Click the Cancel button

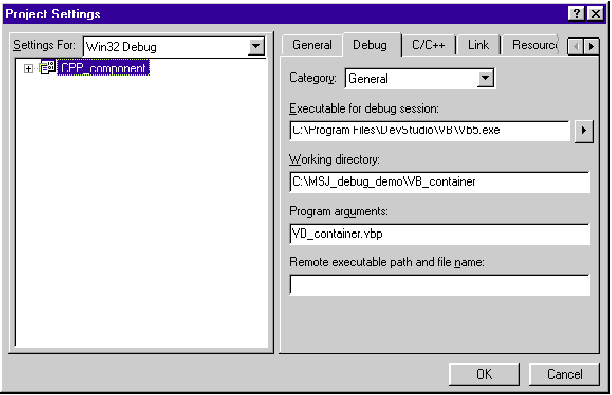(x=564, y=374)
